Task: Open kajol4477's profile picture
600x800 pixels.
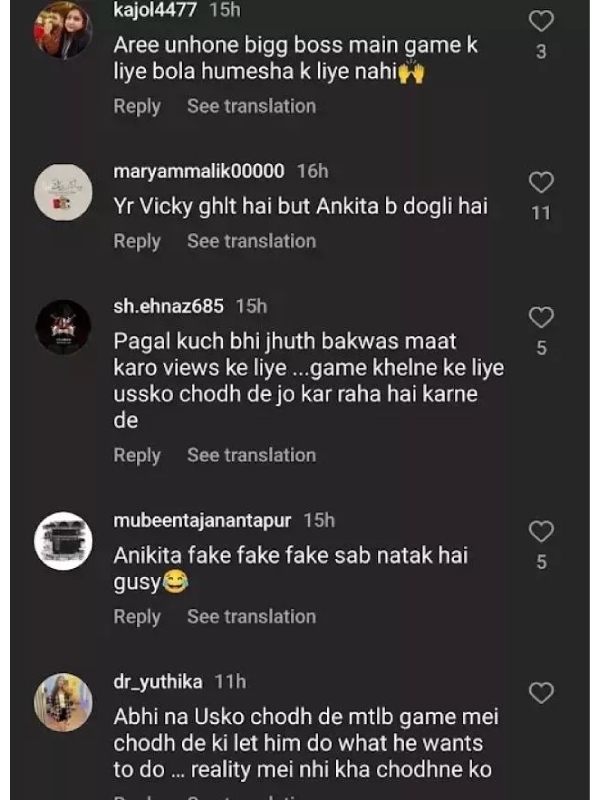Action: coord(63,31)
